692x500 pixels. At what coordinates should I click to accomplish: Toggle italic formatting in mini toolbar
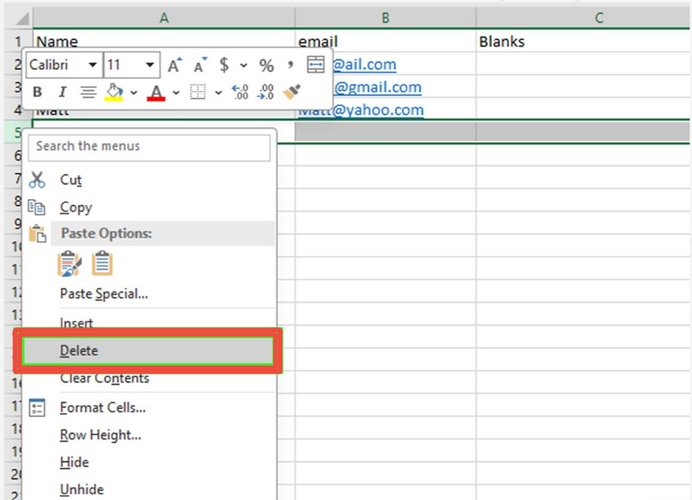(x=62, y=92)
